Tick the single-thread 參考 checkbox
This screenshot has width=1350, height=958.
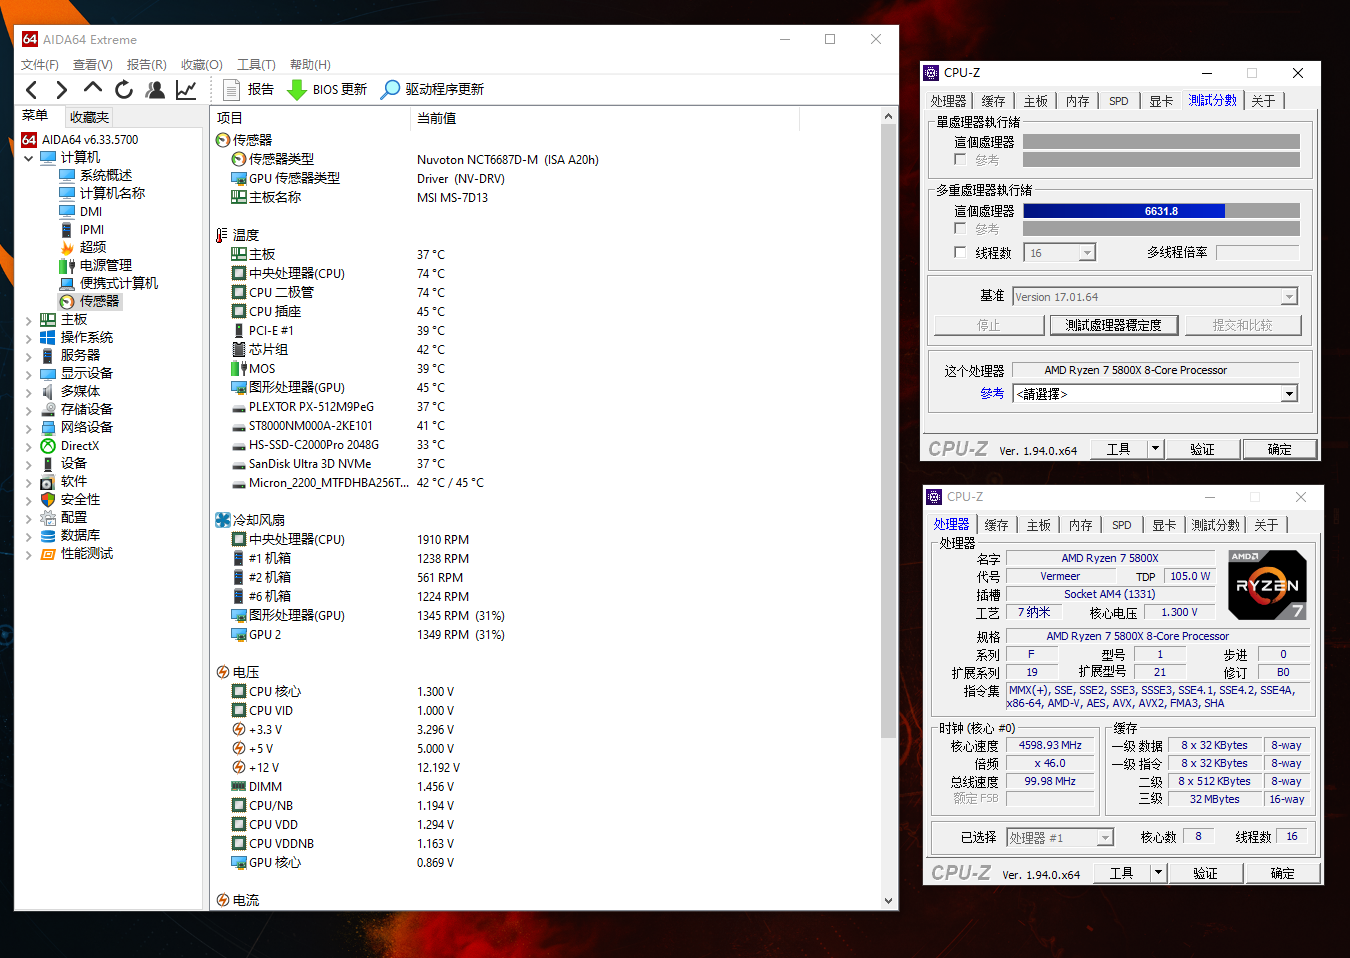click(960, 160)
